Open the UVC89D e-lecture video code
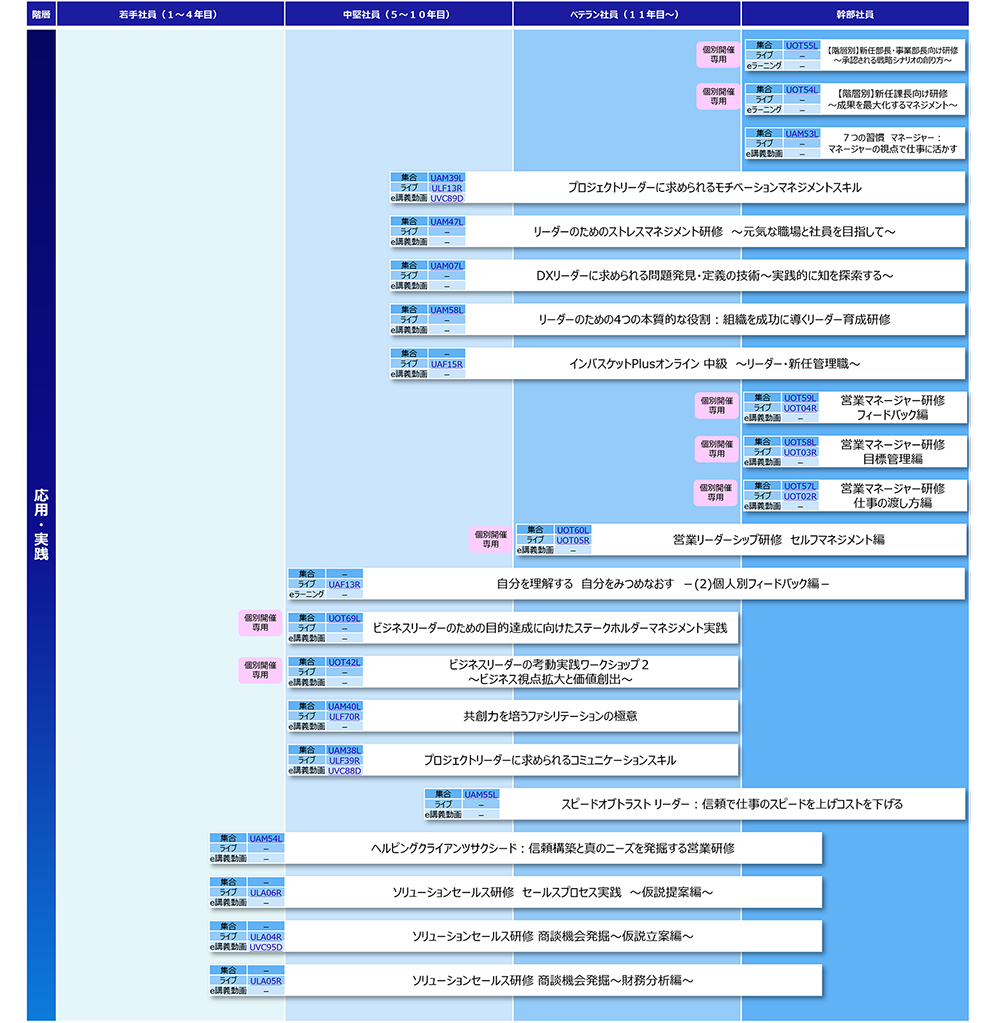The height and width of the screenshot is (1023, 1000). pos(446,198)
